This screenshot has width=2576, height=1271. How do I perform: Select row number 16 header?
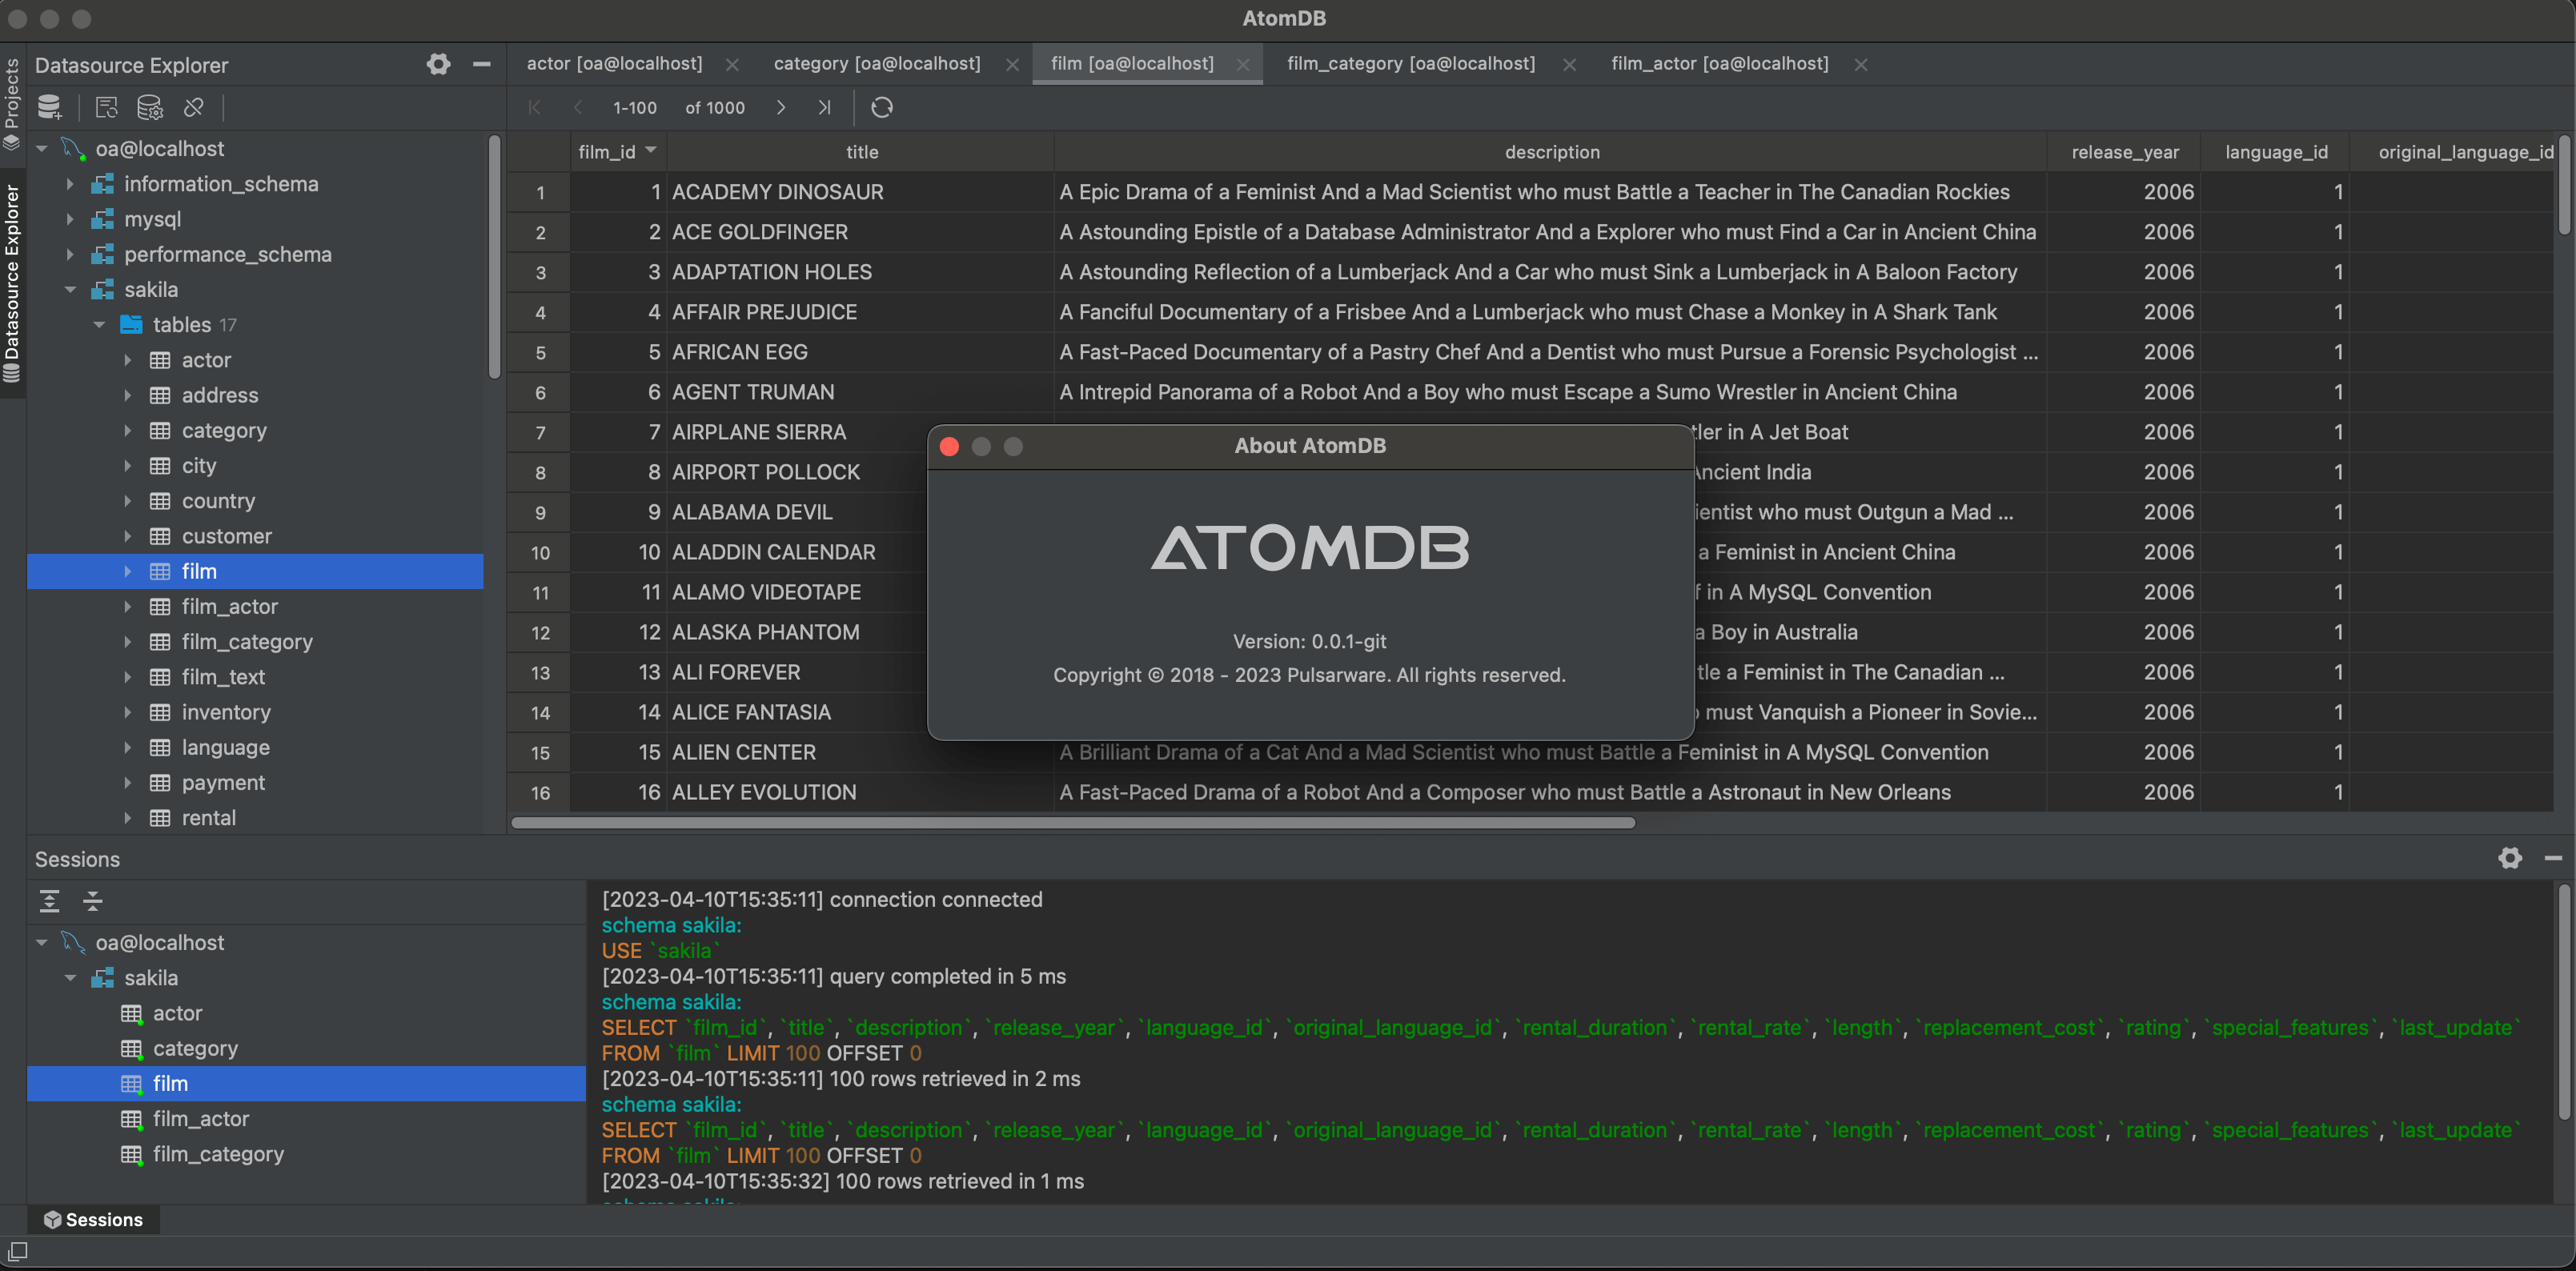point(540,792)
